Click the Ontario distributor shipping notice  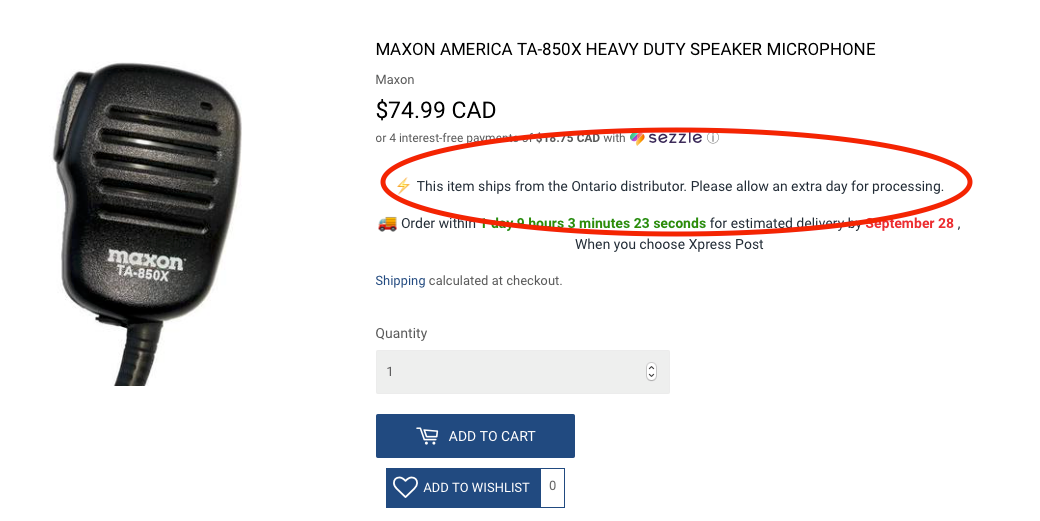(x=680, y=186)
